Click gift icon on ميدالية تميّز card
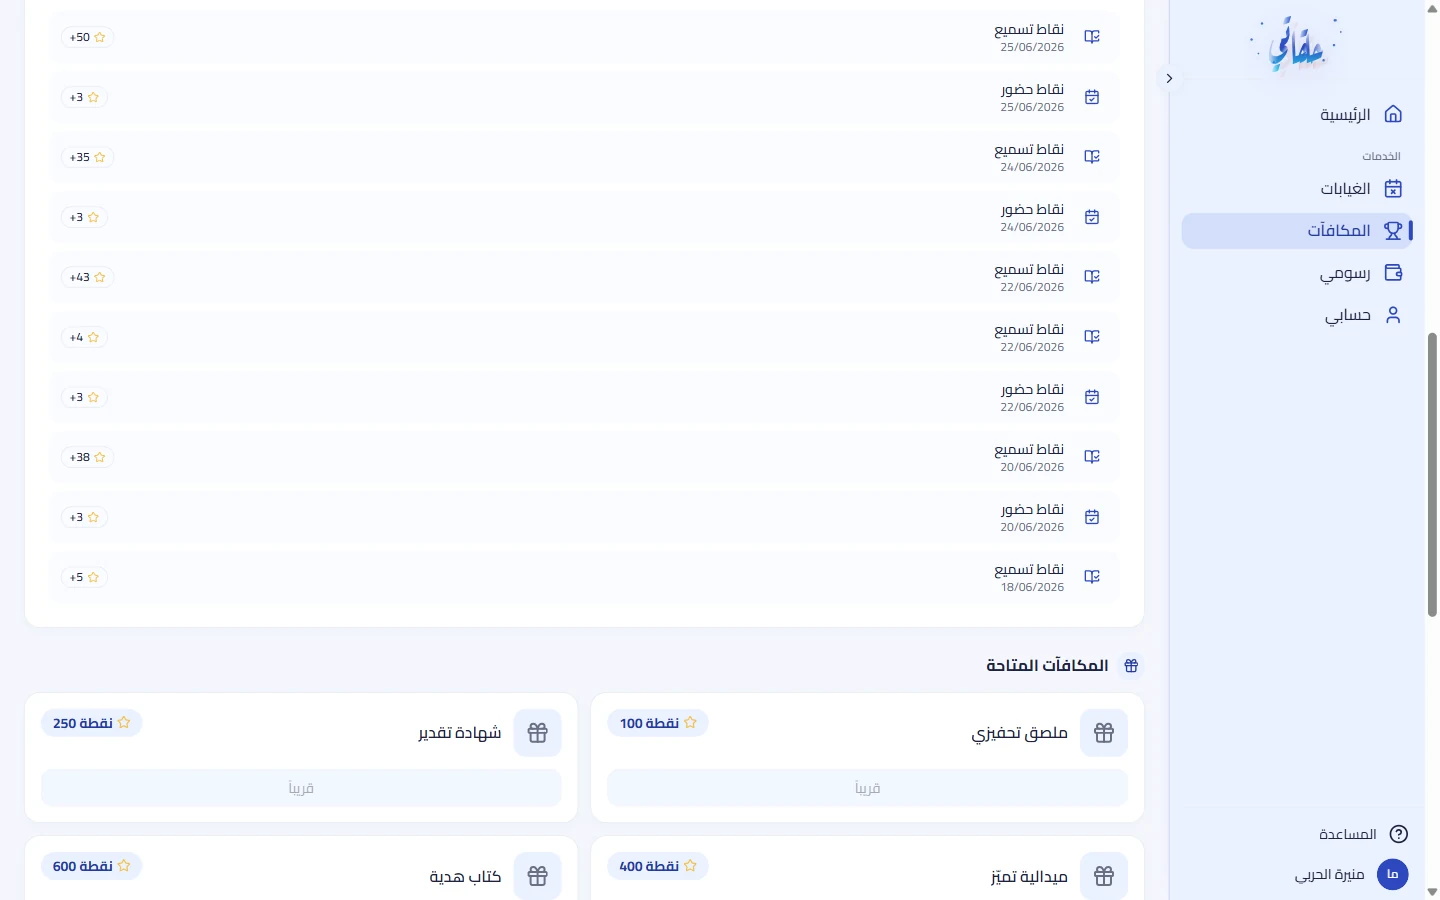Viewport: 1440px width, 900px height. pos(1104,876)
